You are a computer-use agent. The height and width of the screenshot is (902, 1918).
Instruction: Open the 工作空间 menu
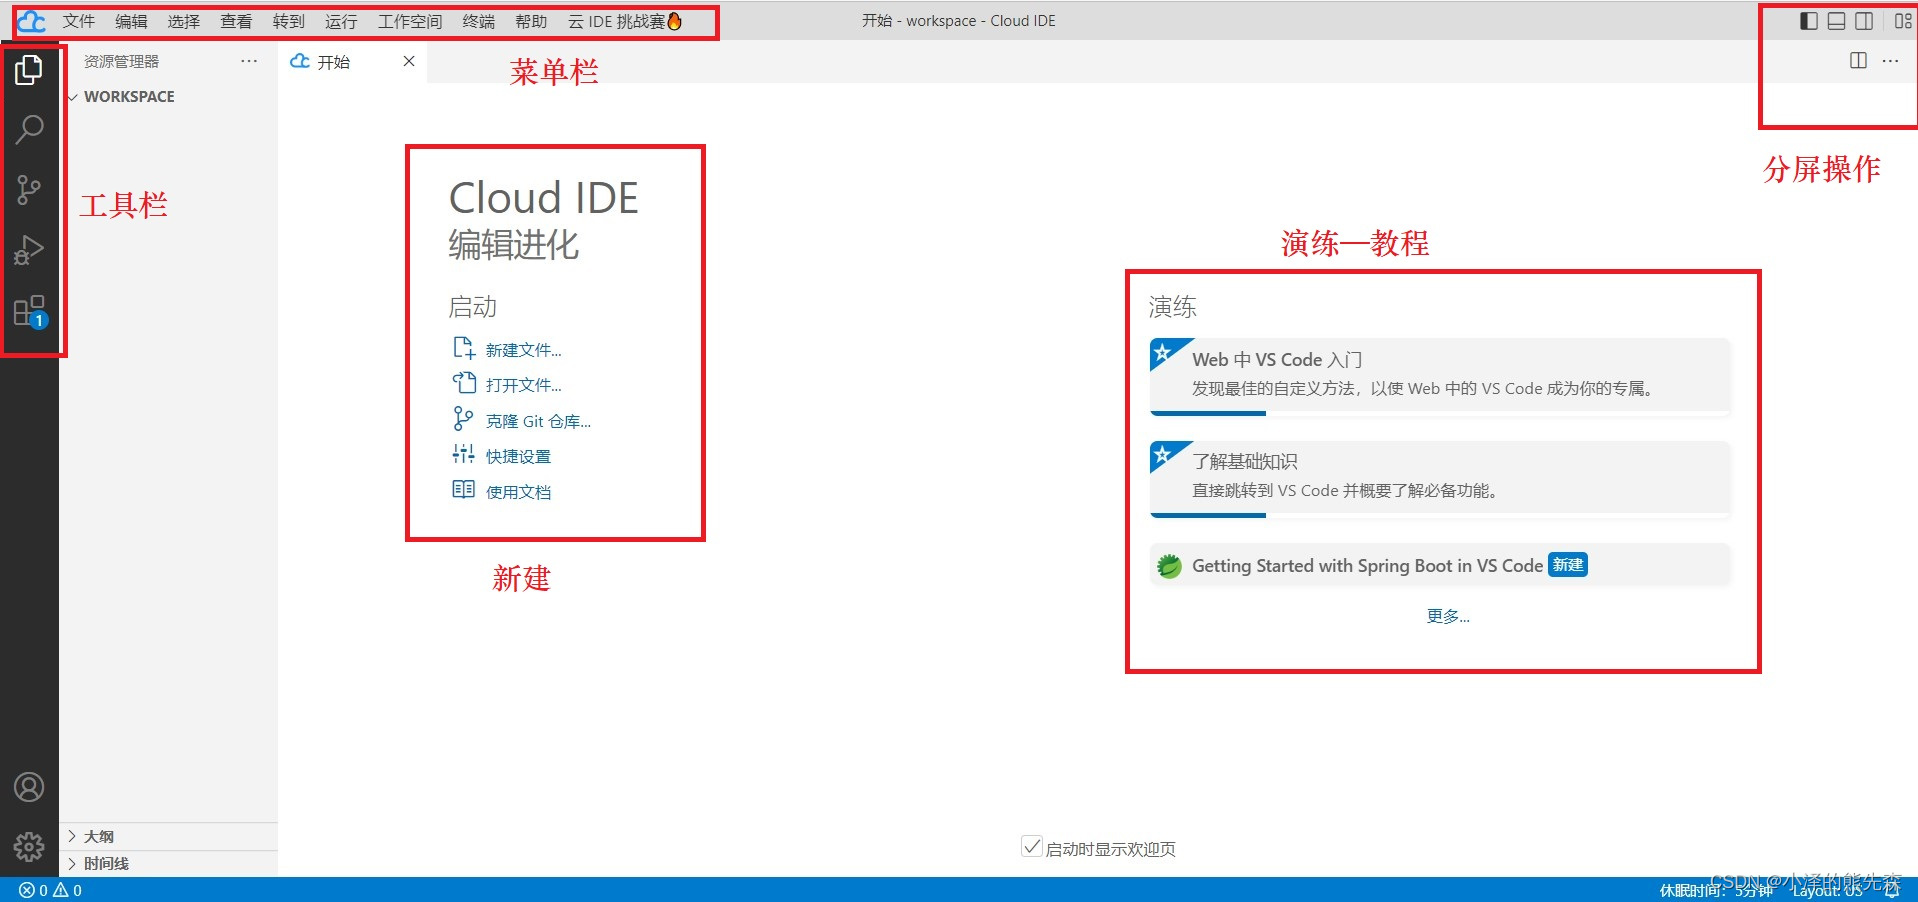pos(410,21)
